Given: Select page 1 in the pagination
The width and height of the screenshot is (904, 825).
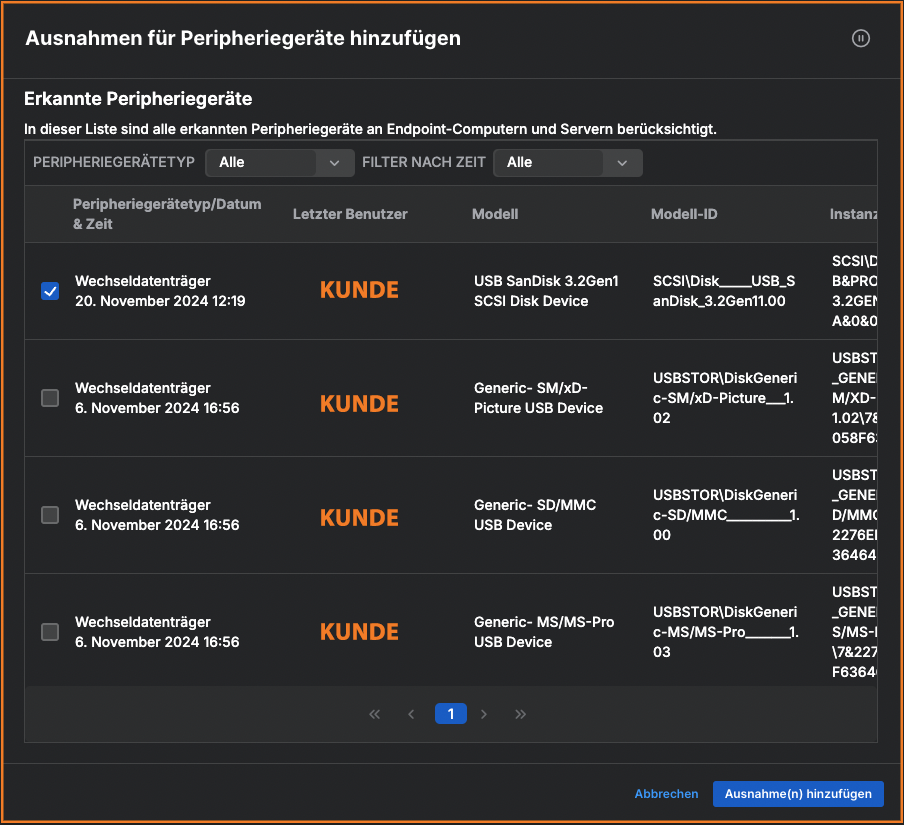Looking at the screenshot, I should [450, 714].
